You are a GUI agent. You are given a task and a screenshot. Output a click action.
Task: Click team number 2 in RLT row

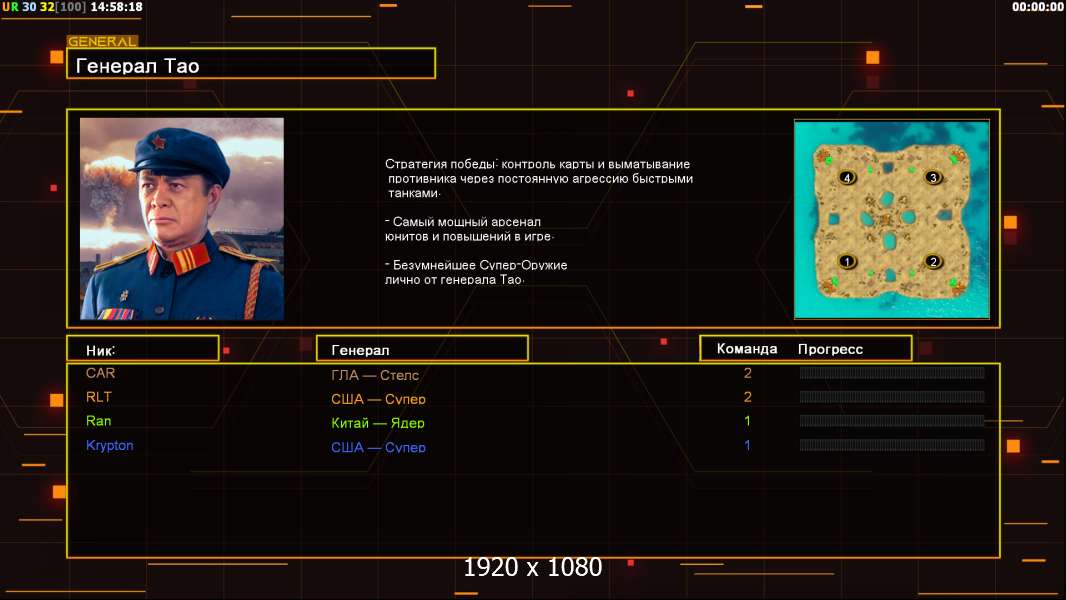[x=748, y=397]
